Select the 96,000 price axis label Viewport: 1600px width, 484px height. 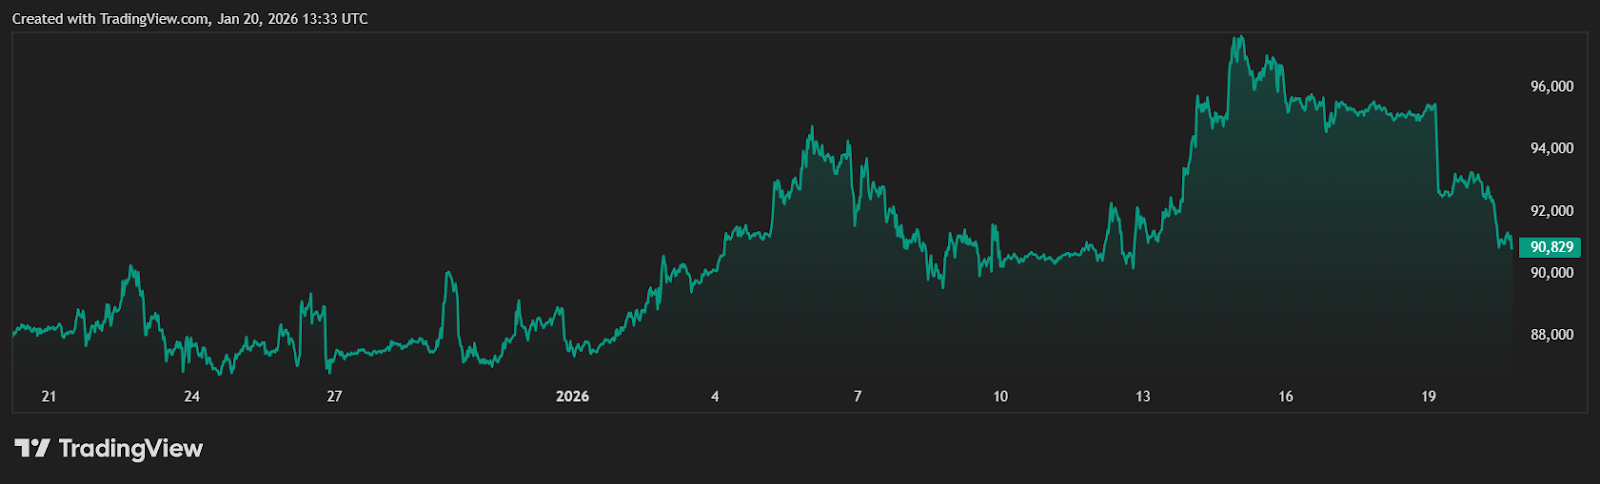point(1551,87)
